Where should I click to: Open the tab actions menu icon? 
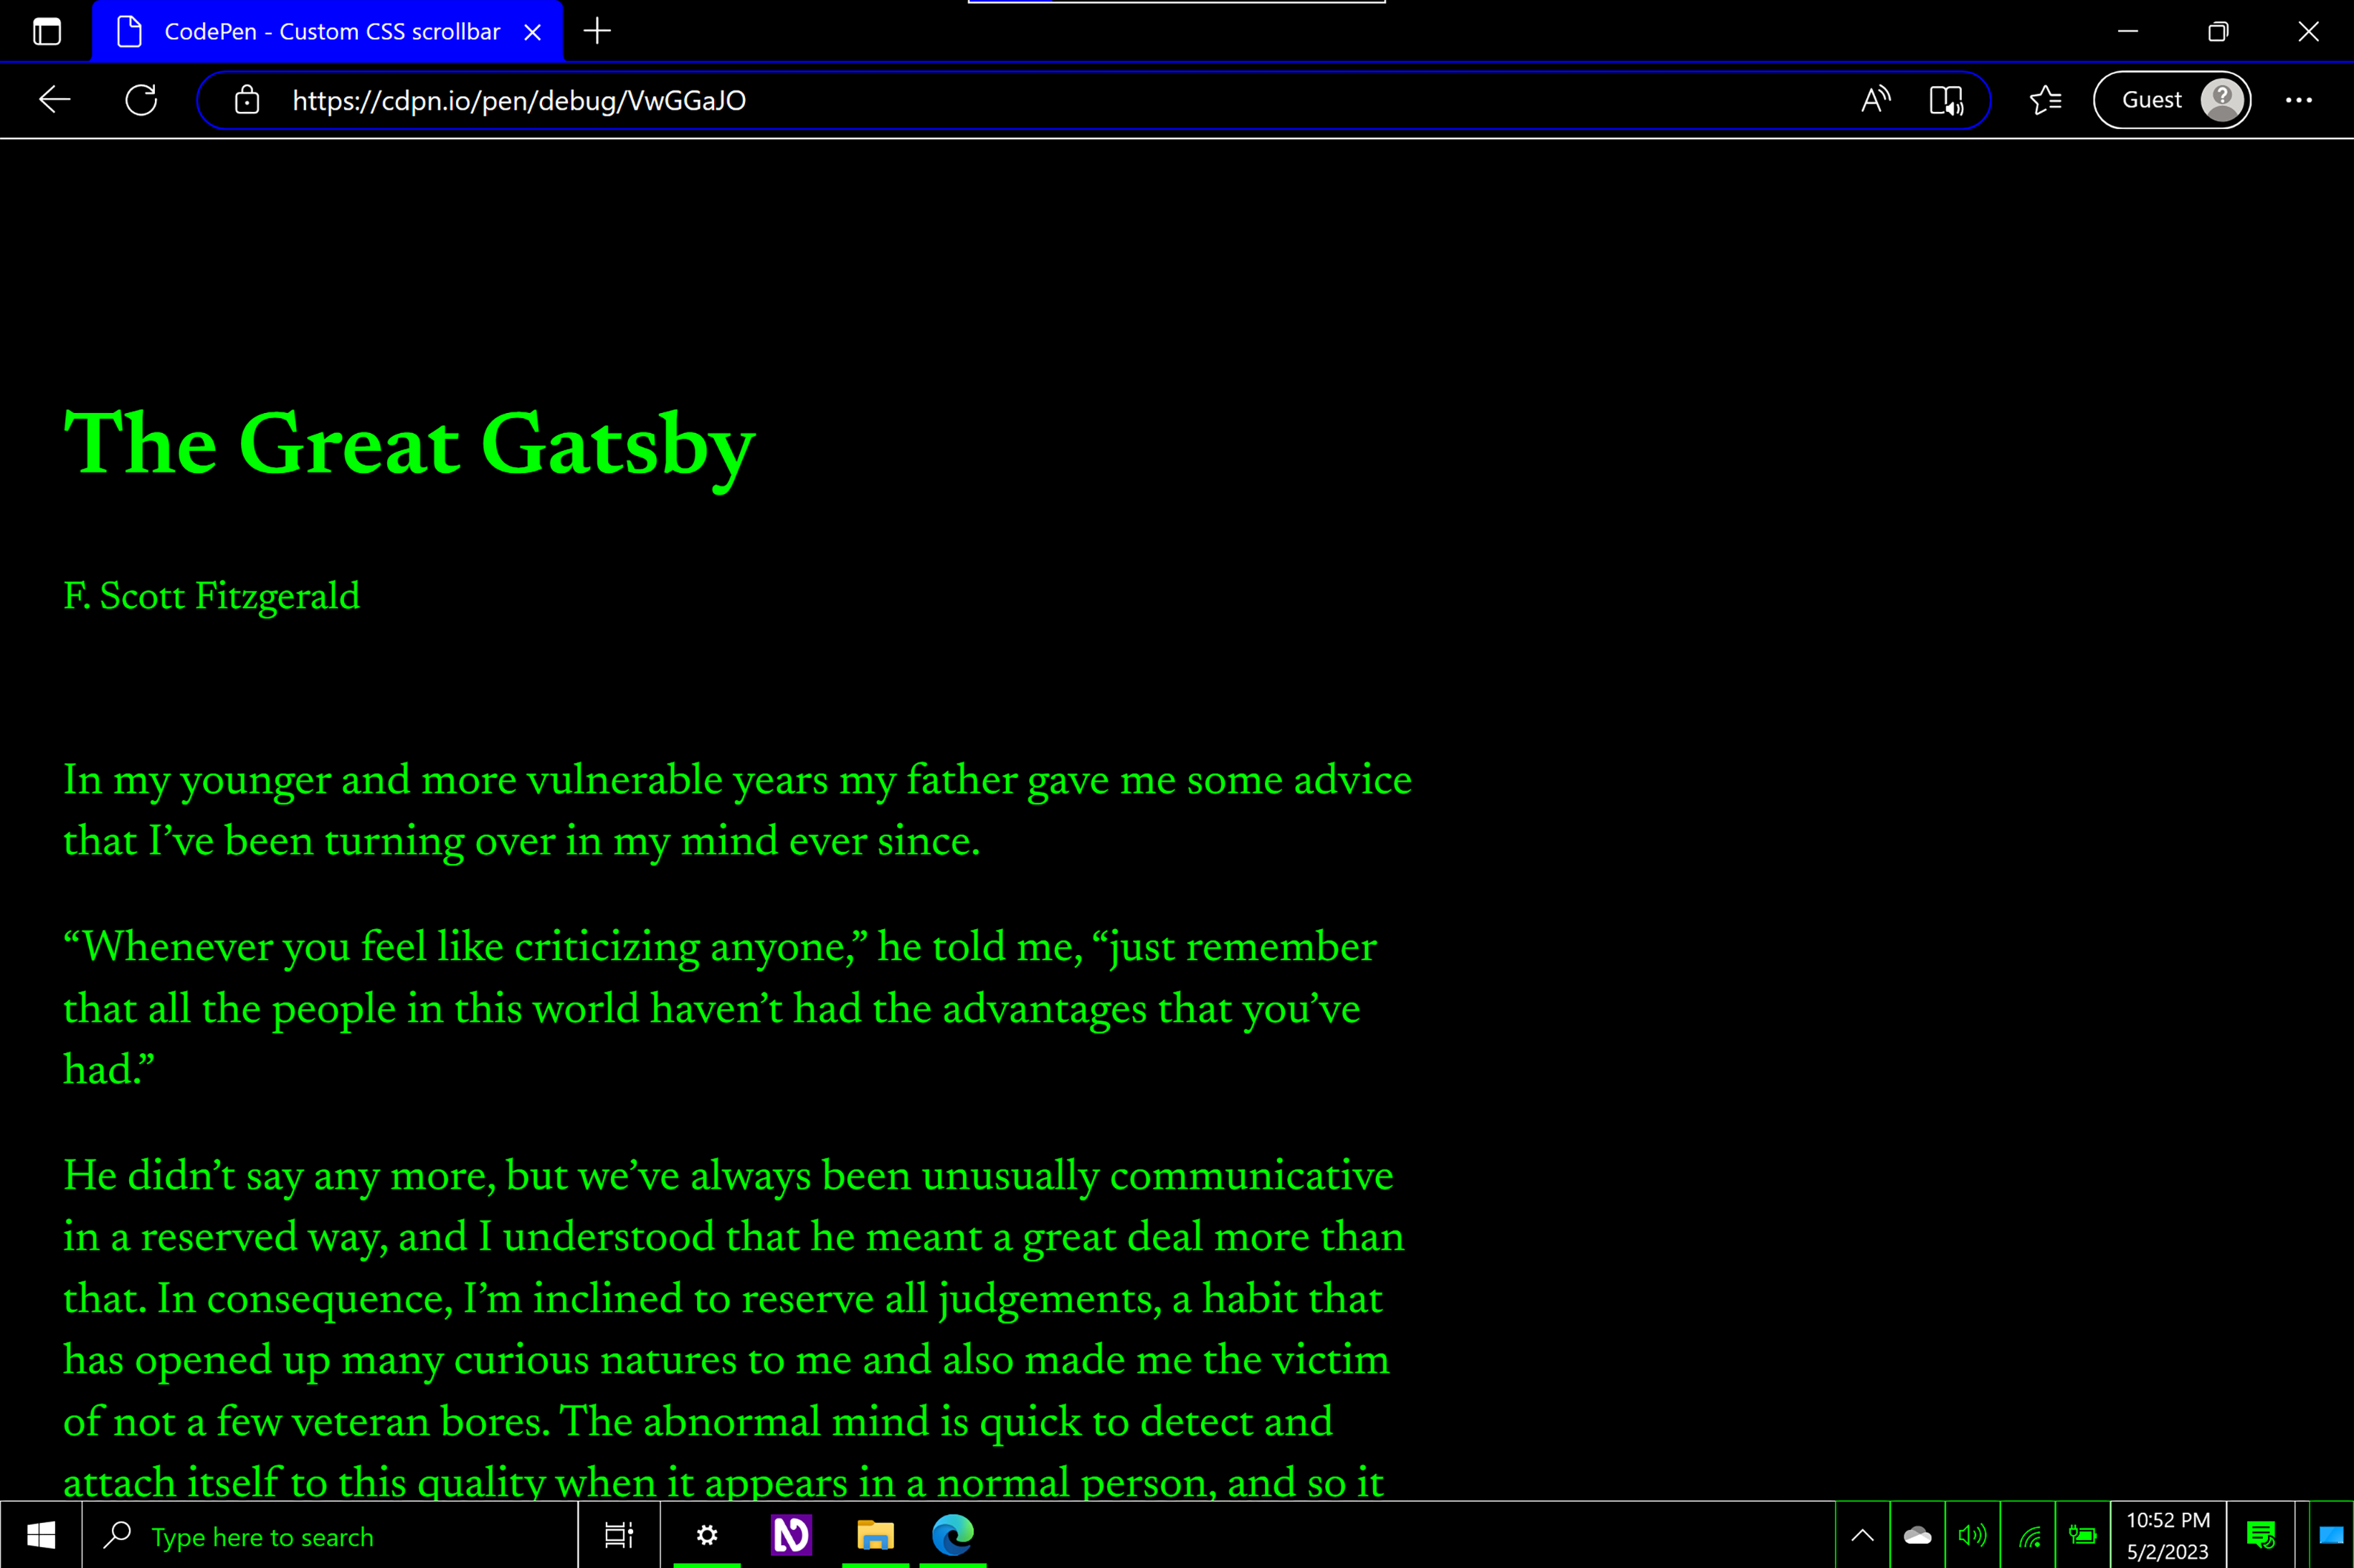[x=46, y=31]
